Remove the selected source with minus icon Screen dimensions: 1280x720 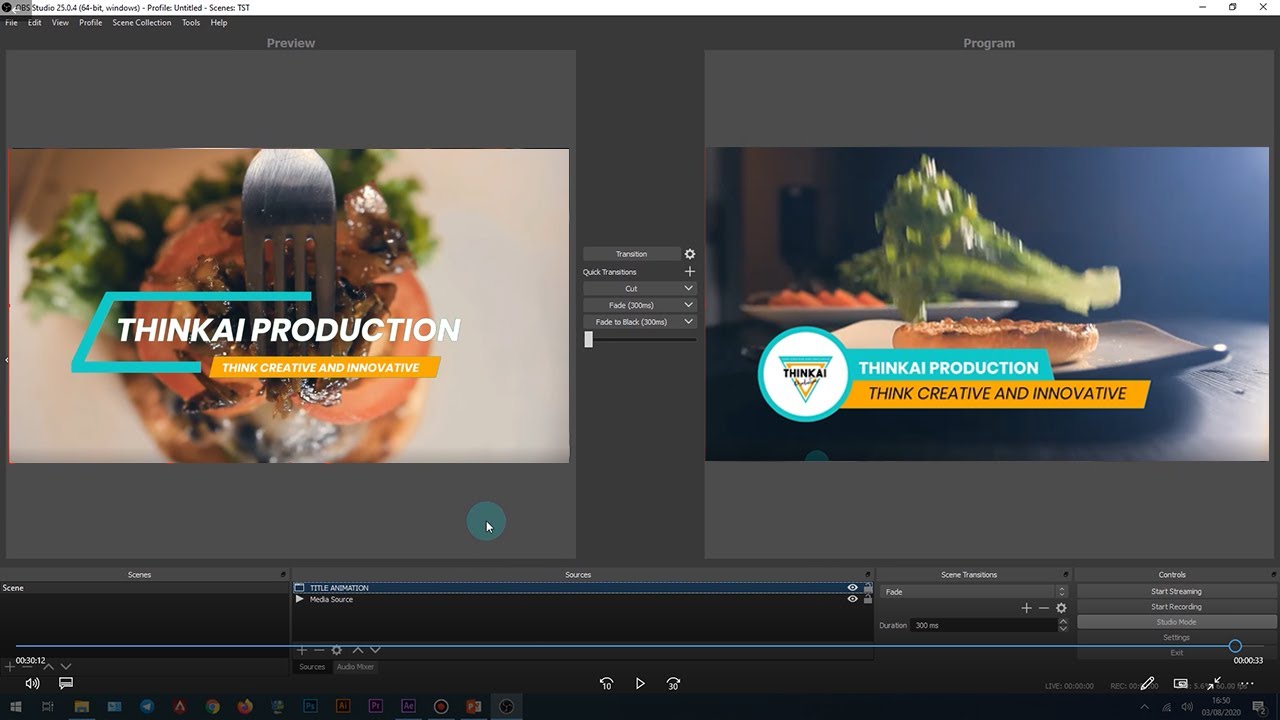[319, 650]
